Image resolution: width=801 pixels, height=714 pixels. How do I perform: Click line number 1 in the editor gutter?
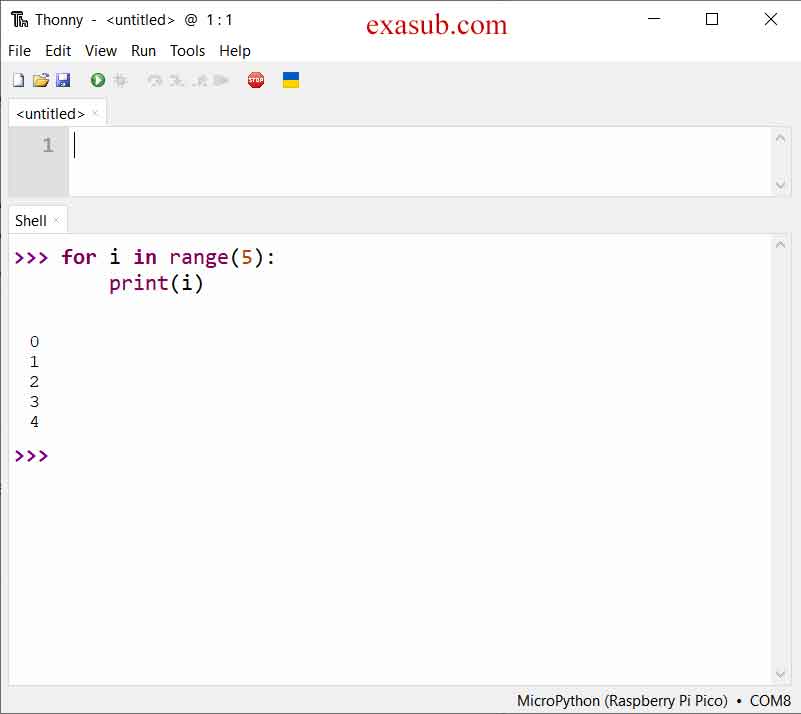click(x=48, y=145)
